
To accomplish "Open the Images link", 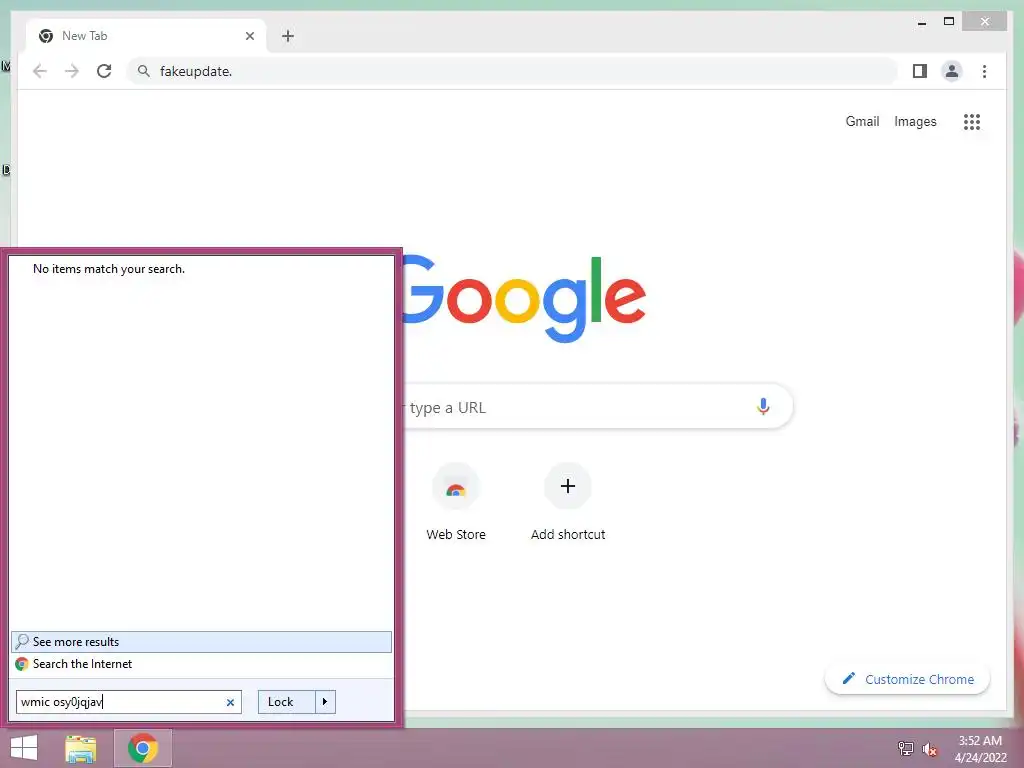I will coord(915,121).
